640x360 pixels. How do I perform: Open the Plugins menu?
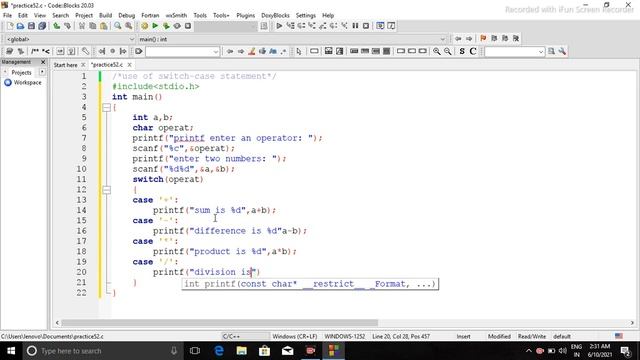pos(245,15)
